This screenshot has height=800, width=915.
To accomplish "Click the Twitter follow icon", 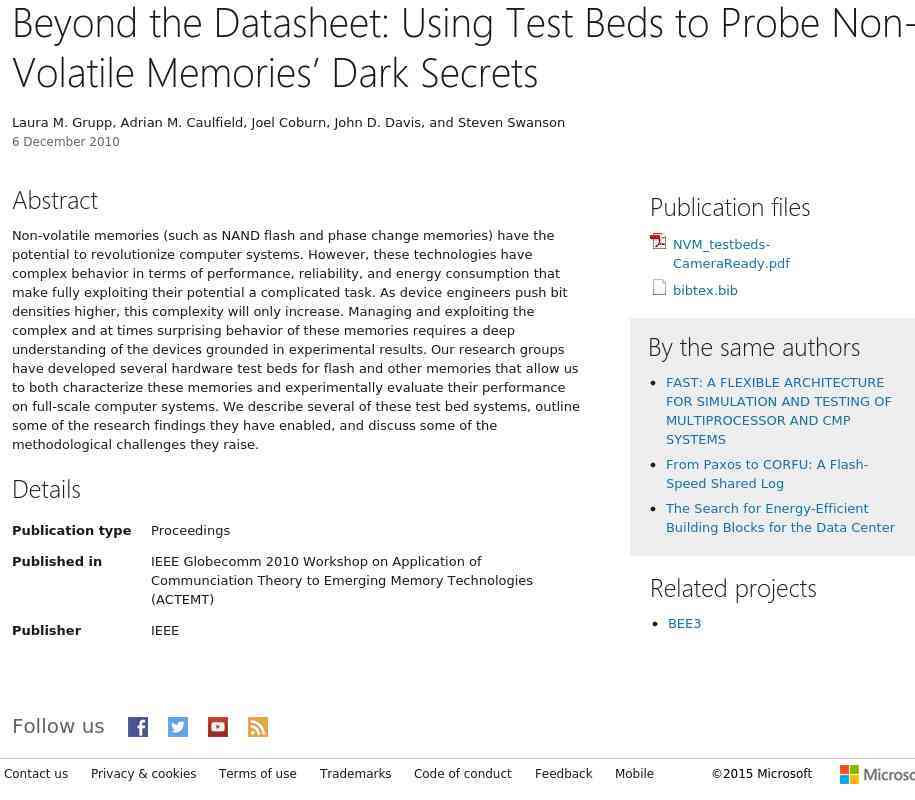I will 178,727.
